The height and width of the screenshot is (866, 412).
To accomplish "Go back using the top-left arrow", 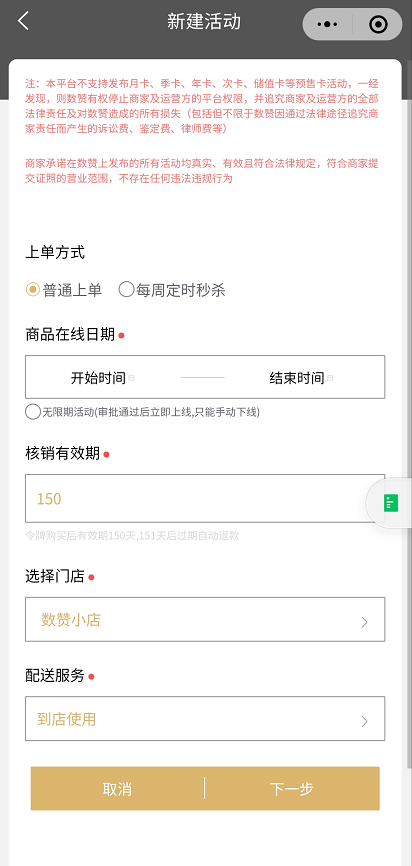I will [x=23, y=22].
